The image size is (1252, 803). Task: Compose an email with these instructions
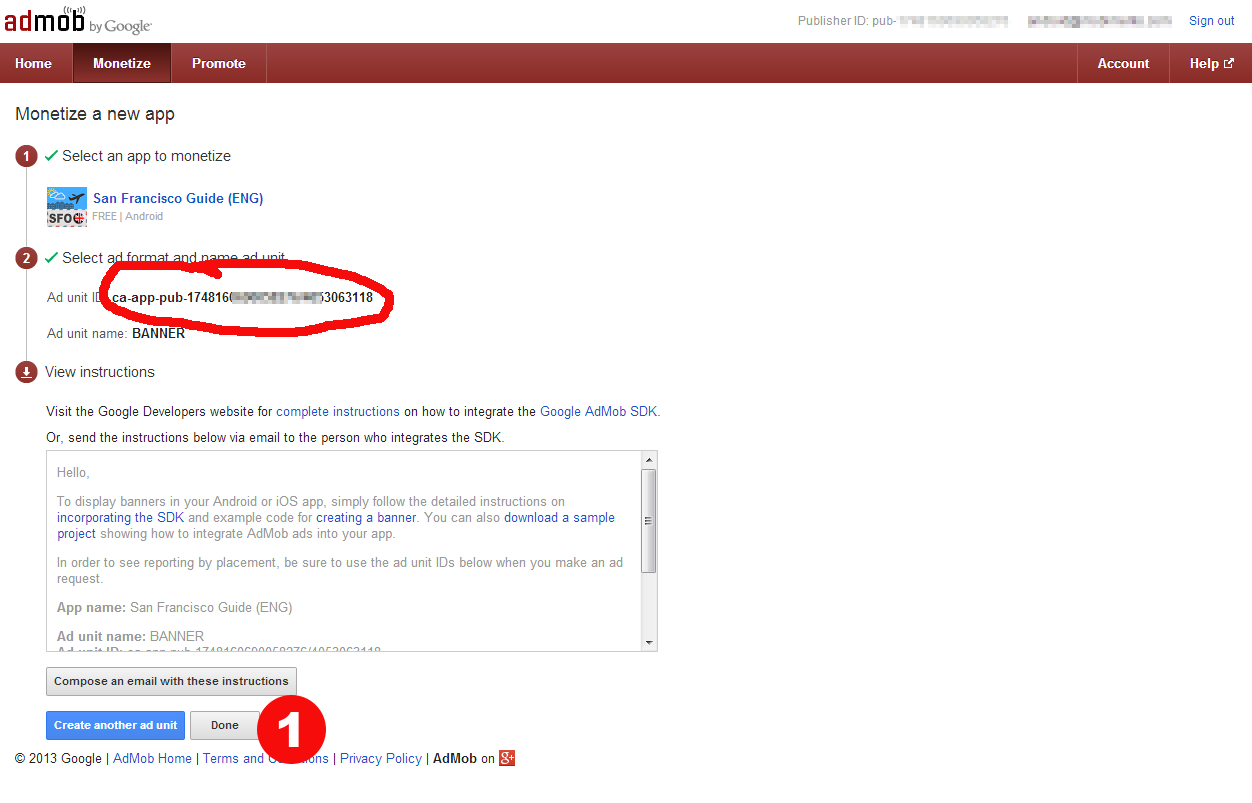click(171, 681)
